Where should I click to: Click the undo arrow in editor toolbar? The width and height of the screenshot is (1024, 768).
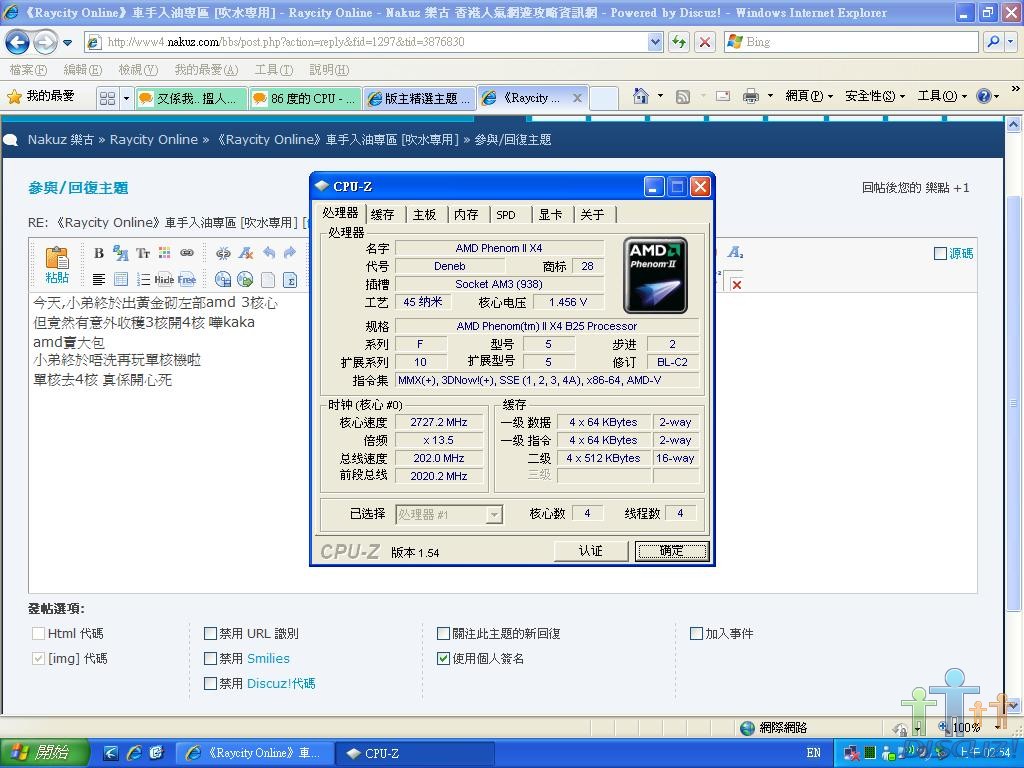[x=268, y=253]
